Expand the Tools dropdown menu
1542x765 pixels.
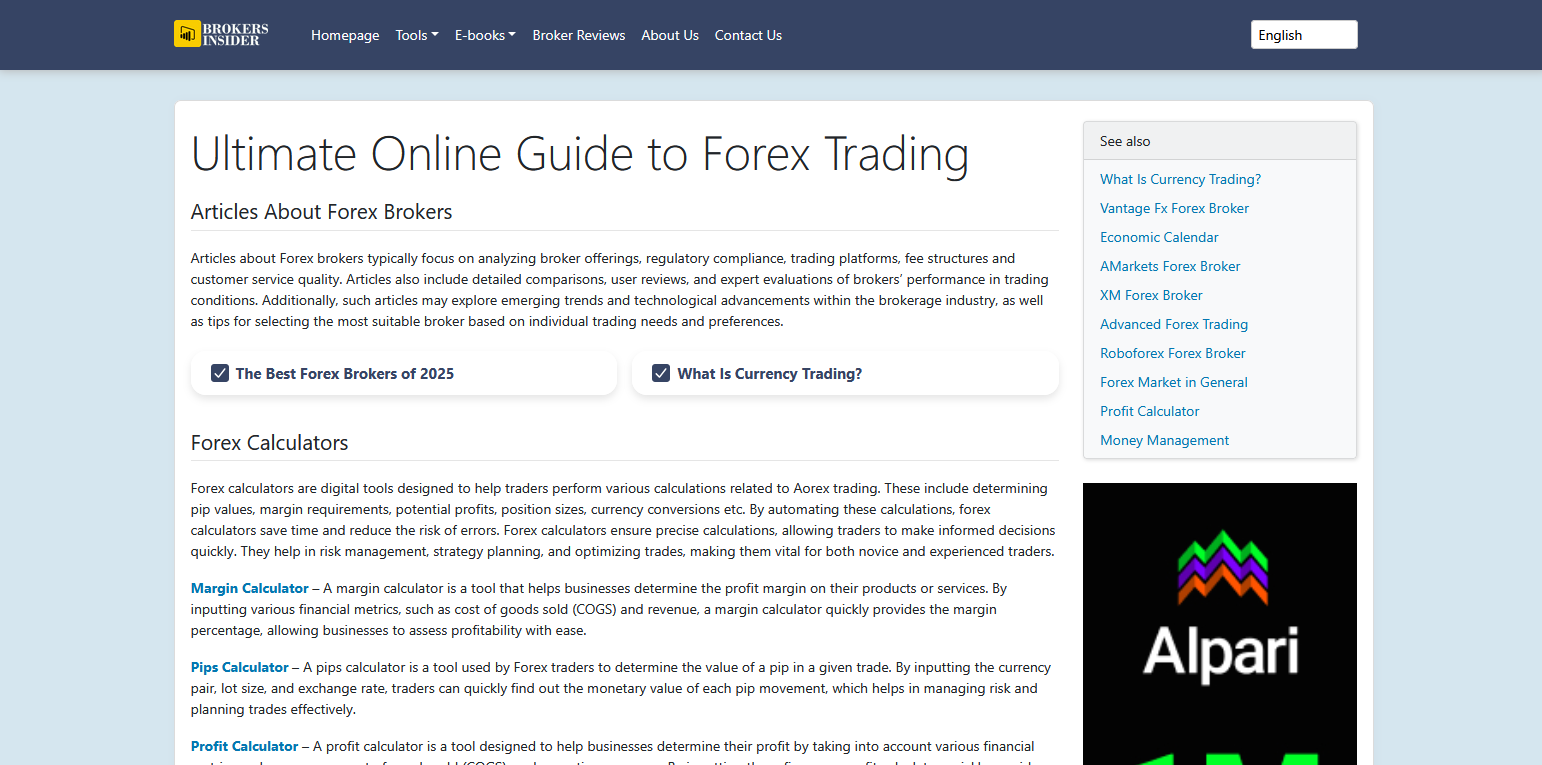(x=417, y=35)
